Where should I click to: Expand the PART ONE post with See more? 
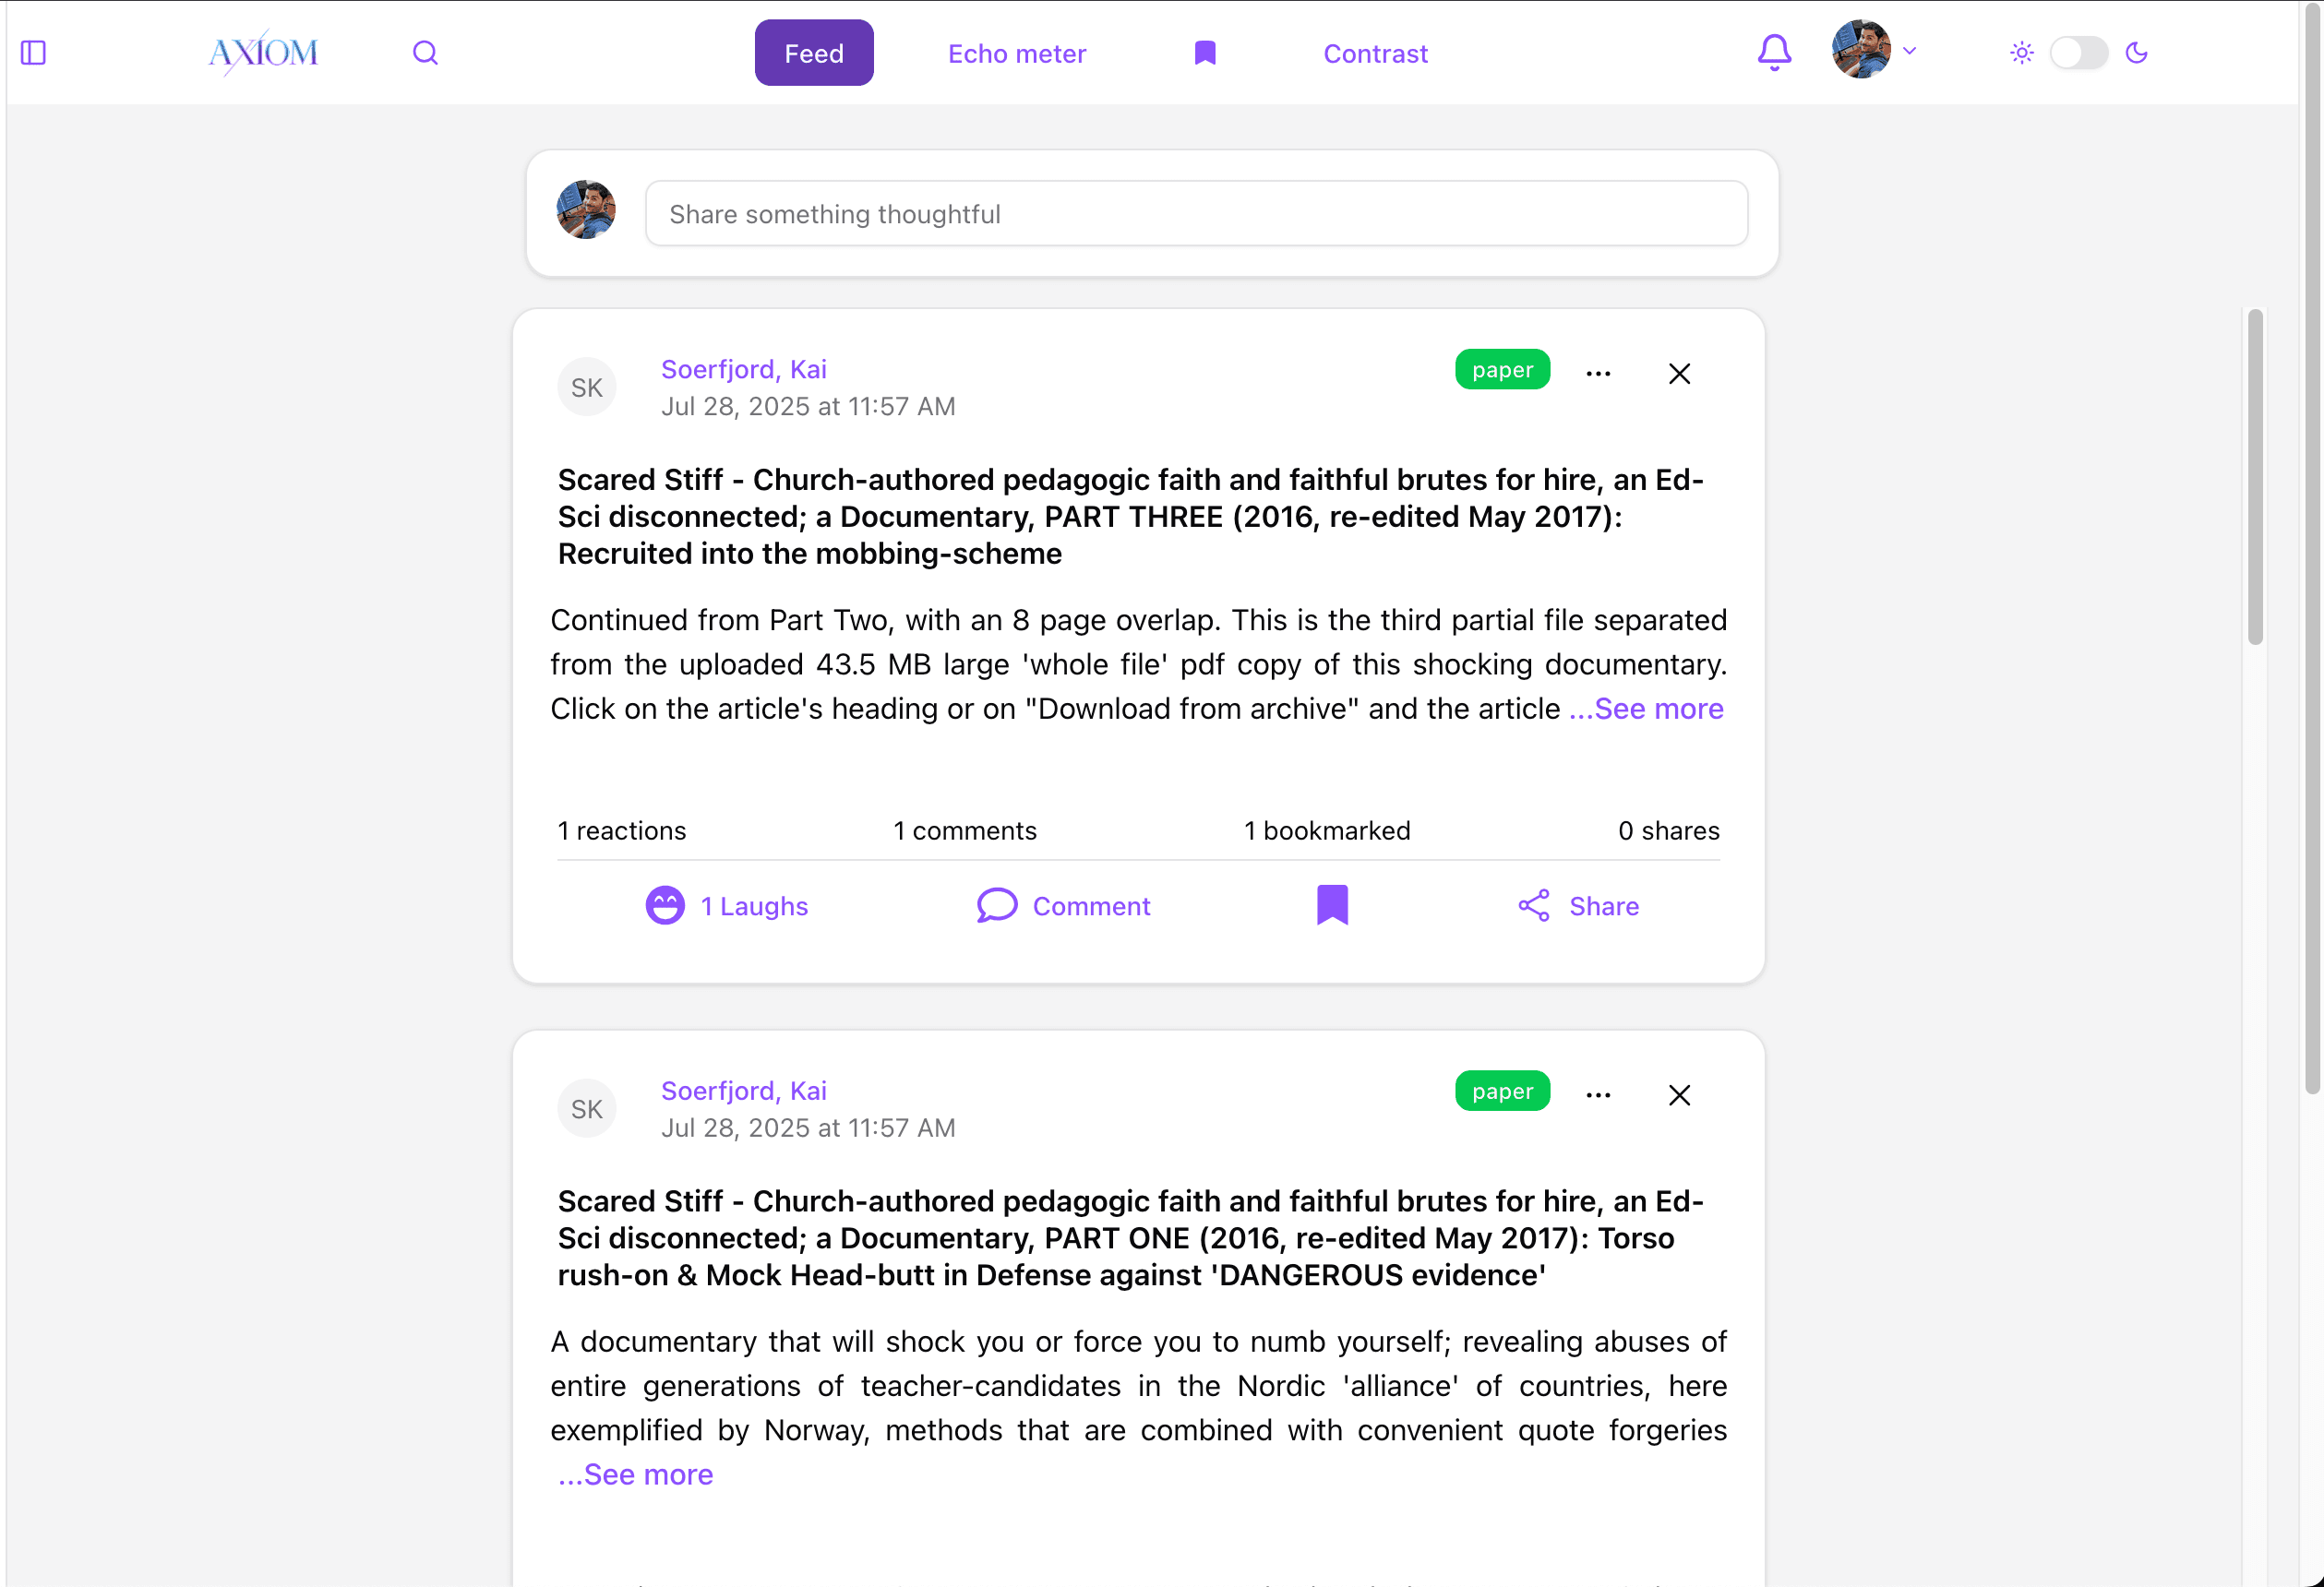tap(635, 1474)
